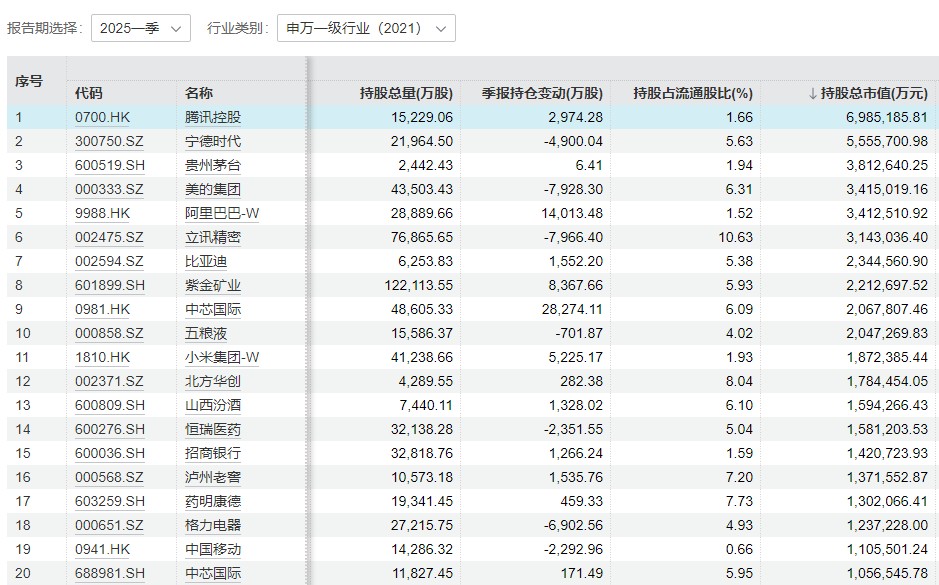Open stock code link 002594.SZ
Screen dimensions: 939x585
pyautogui.click(x=109, y=261)
